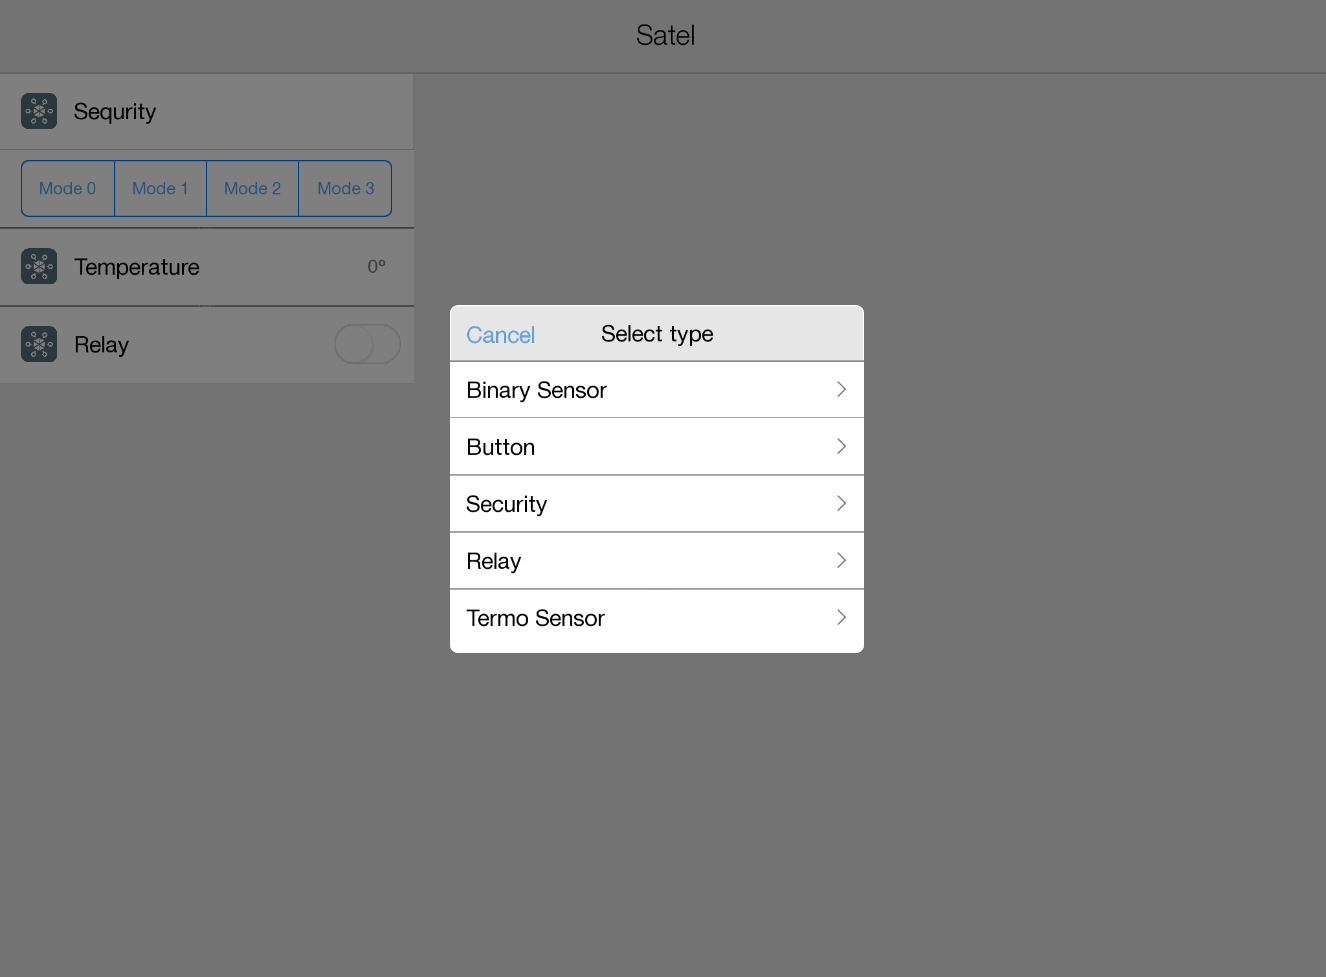Choose Mode 3 security mode

pyautogui.click(x=345, y=189)
